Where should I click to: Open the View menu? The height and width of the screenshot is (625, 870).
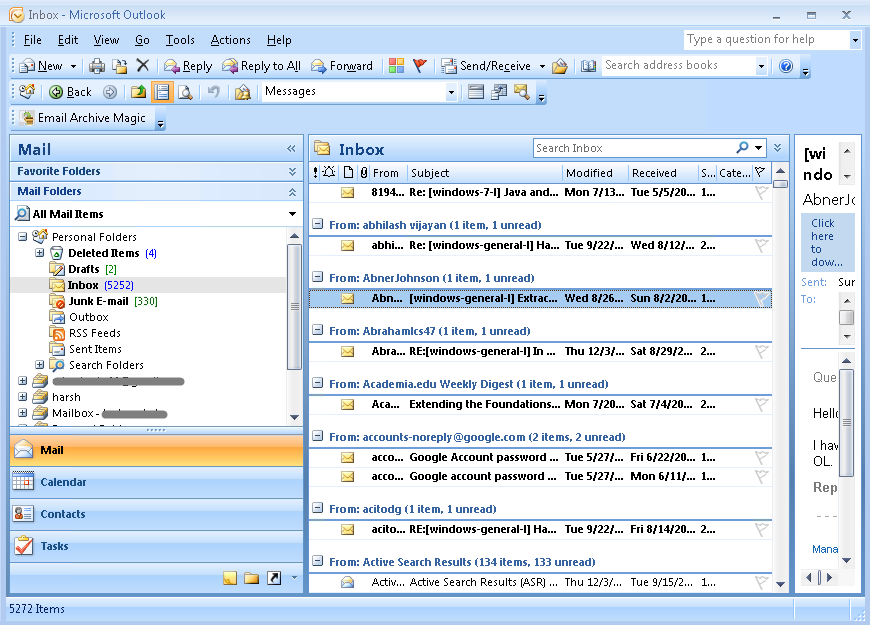pyautogui.click(x=106, y=40)
